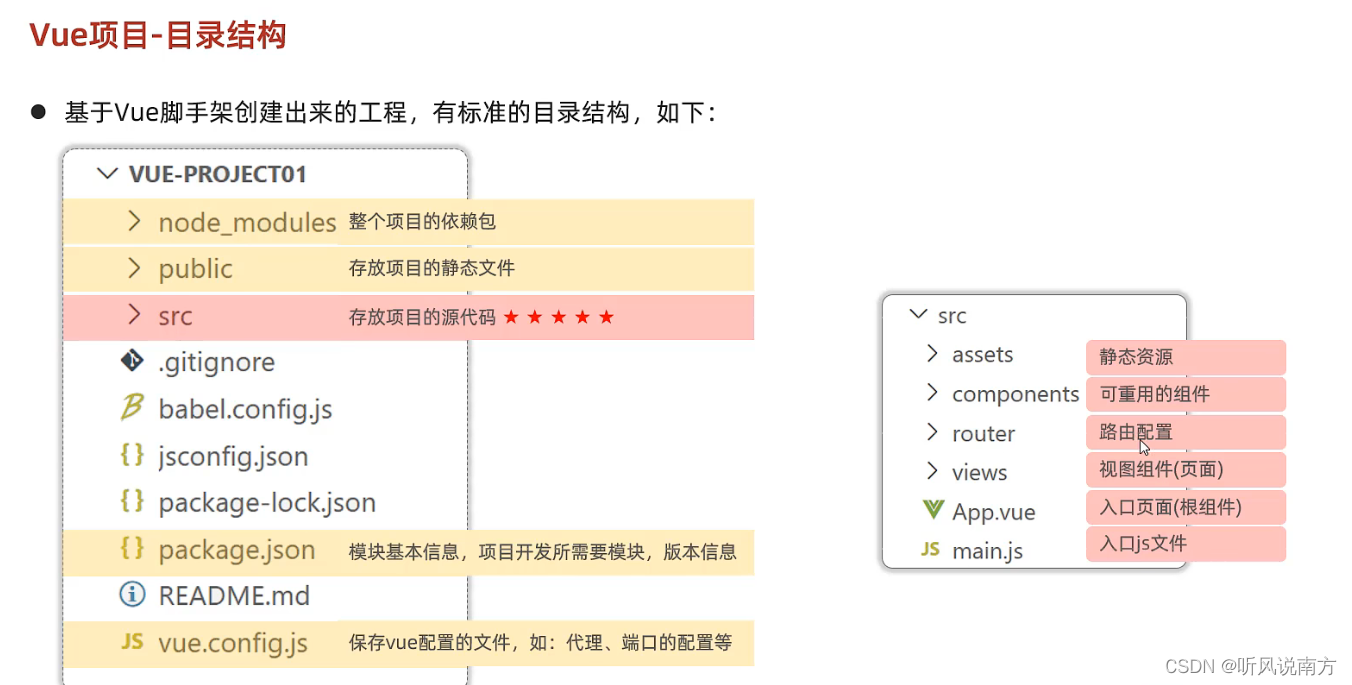The width and height of the screenshot is (1352, 685).
Task: Select src root label in right panel
Action: pos(952,316)
